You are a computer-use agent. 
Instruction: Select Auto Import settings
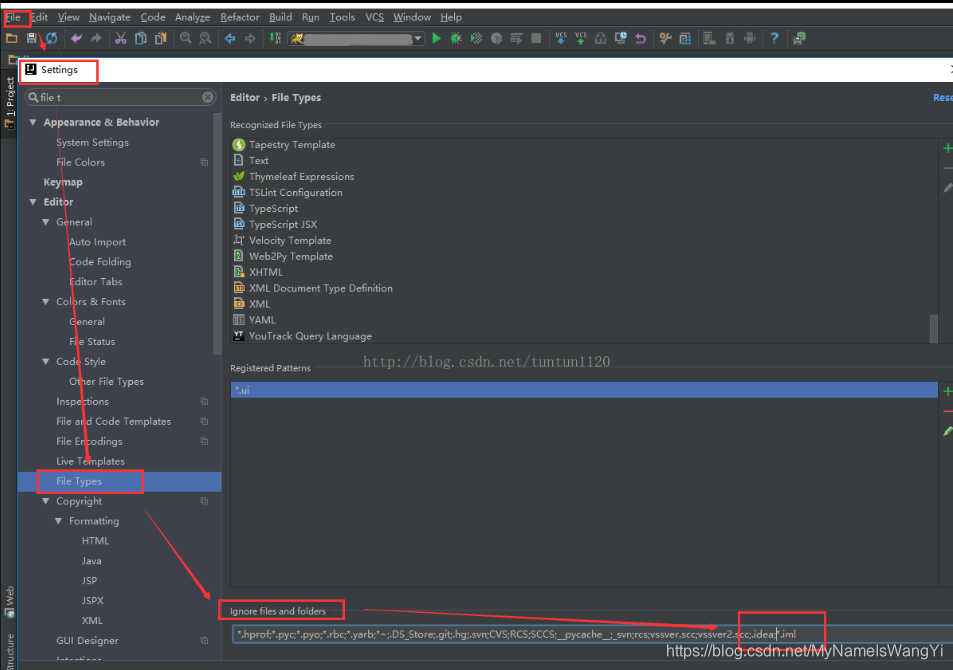click(97, 242)
